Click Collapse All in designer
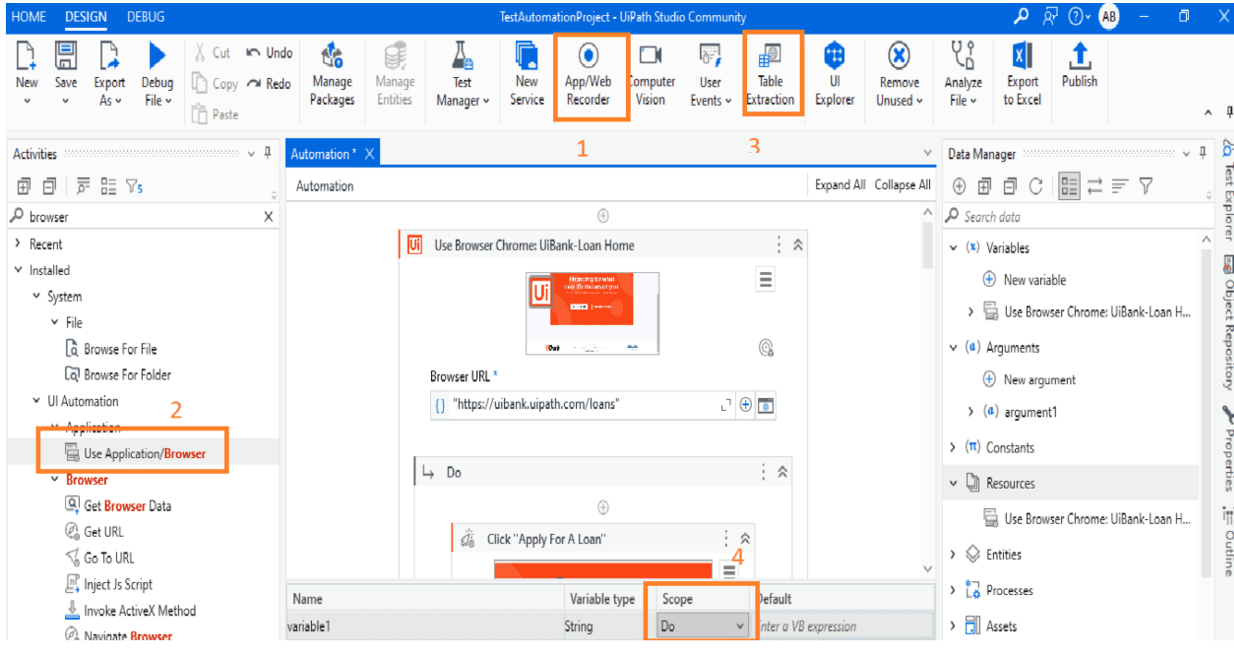The height and width of the screenshot is (660, 1234). (x=902, y=185)
